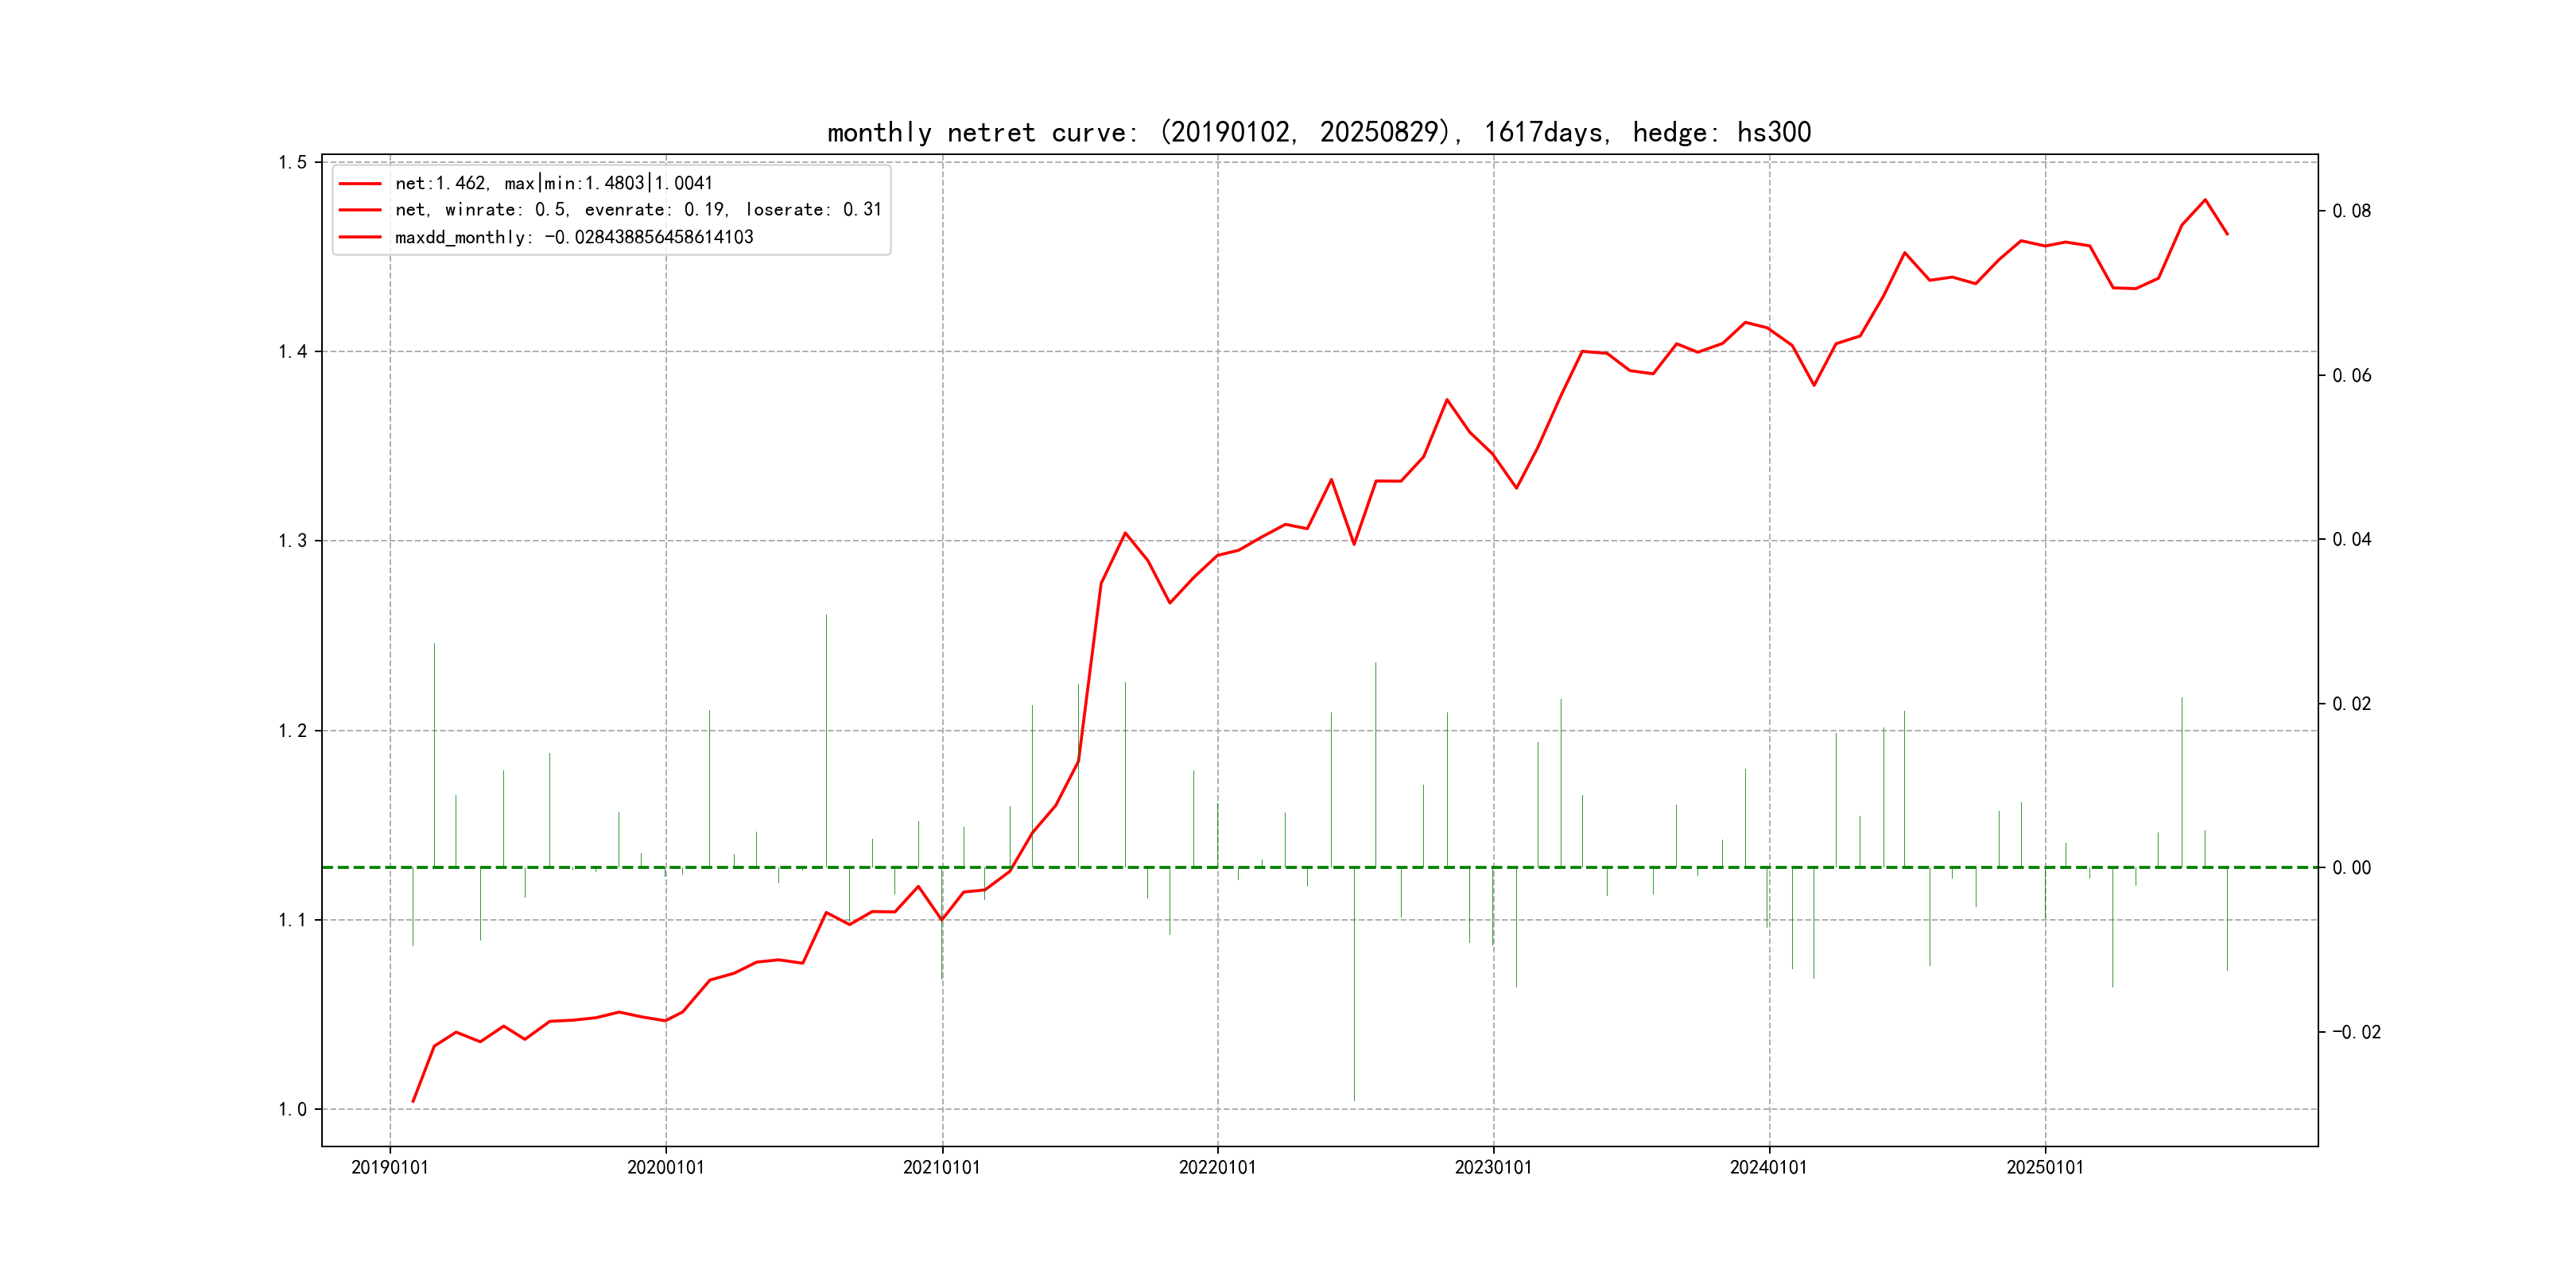Click the maxdd_monthly legend entry
Viewport: 2576px width, 1288px height.
[573, 238]
